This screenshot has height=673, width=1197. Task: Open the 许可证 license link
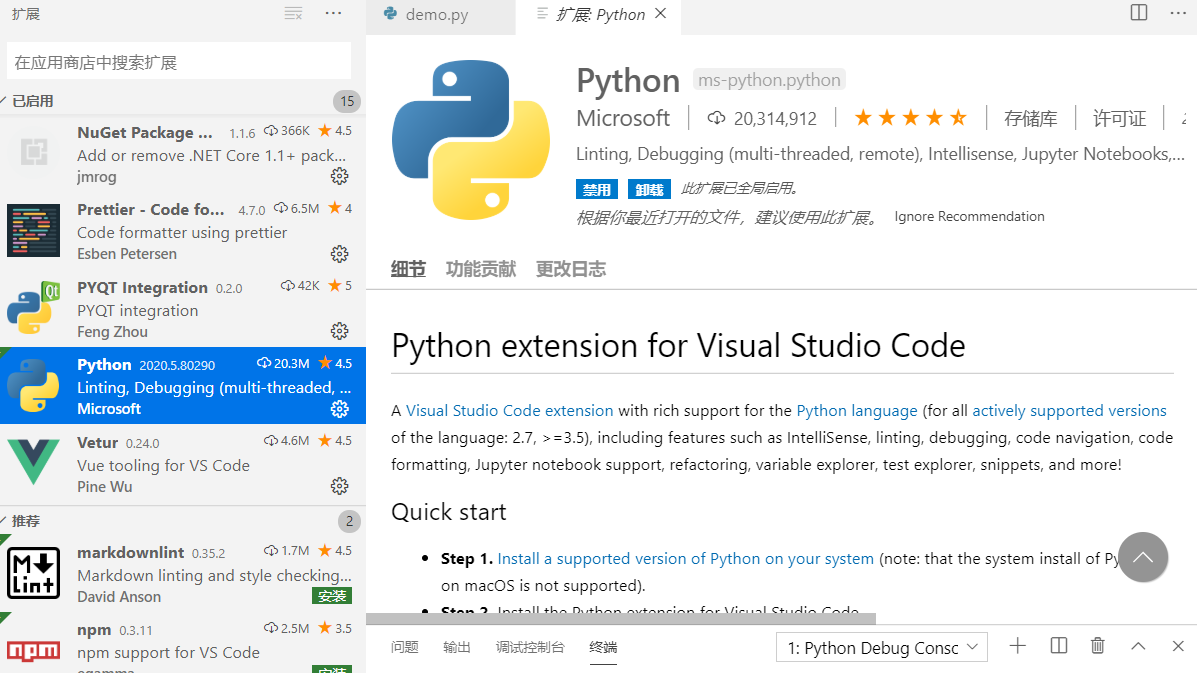tap(1119, 118)
